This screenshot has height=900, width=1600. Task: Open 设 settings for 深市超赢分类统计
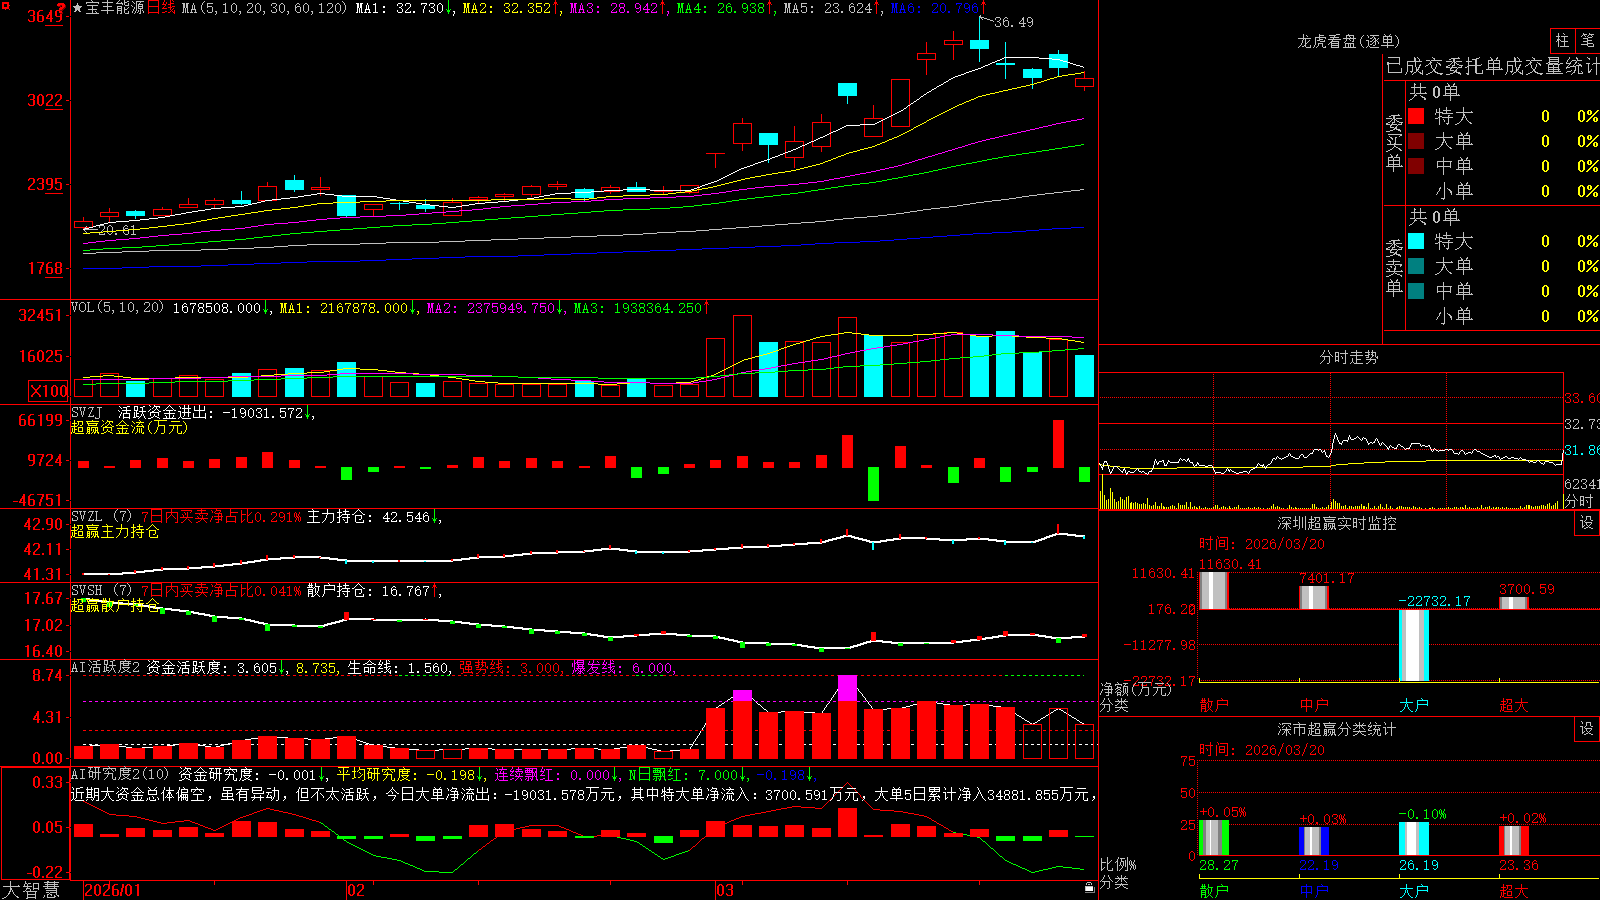1587,729
